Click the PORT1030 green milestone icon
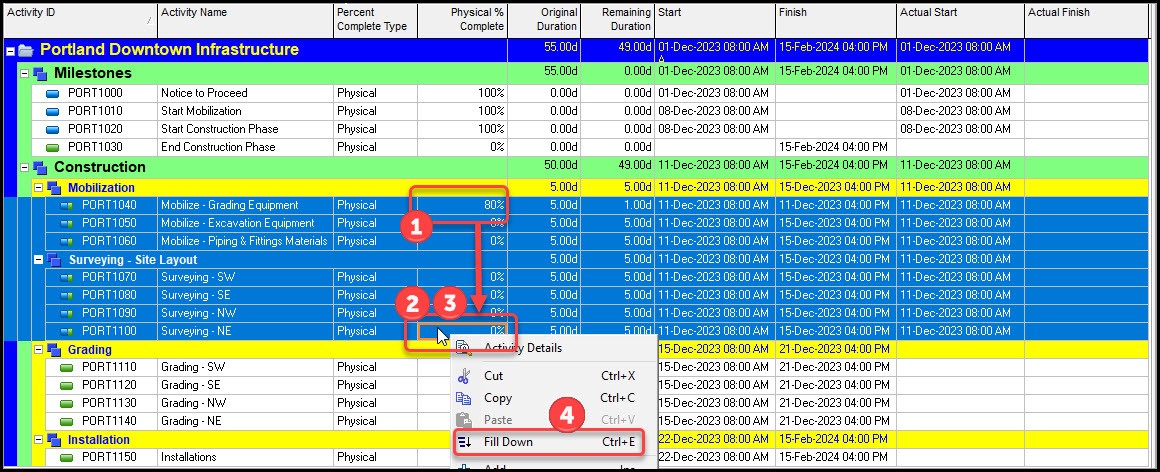The image size is (1160, 472). click(x=54, y=147)
